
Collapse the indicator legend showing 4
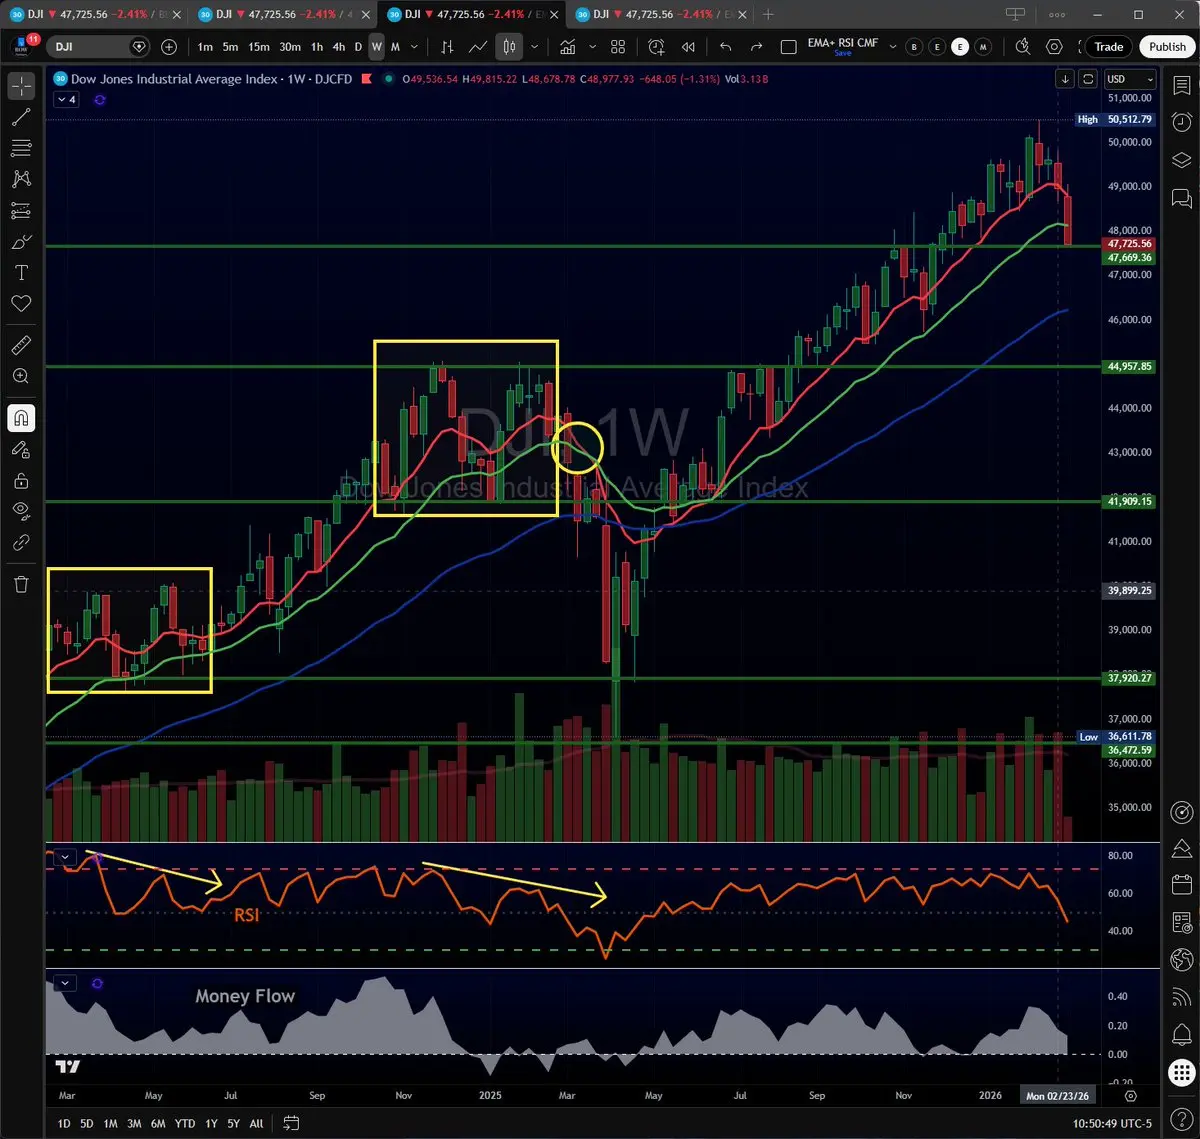[x=67, y=99]
